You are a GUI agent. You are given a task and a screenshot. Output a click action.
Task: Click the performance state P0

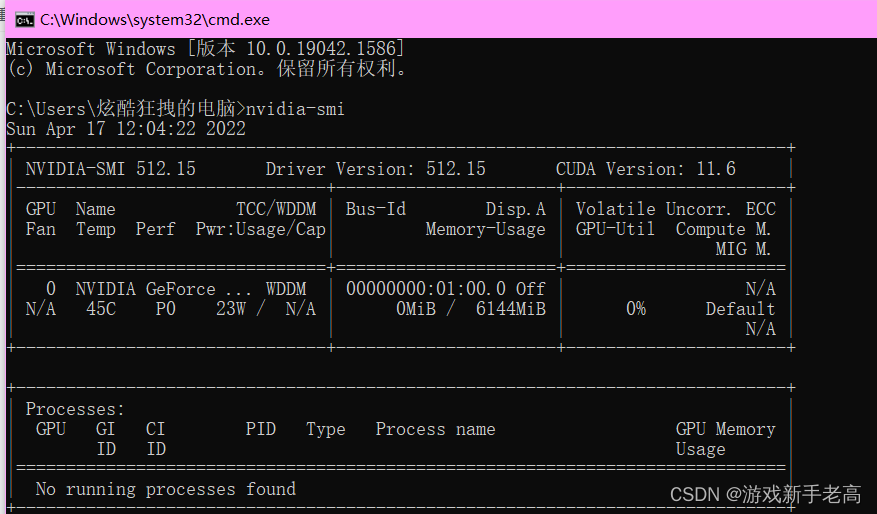coord(166,309)
